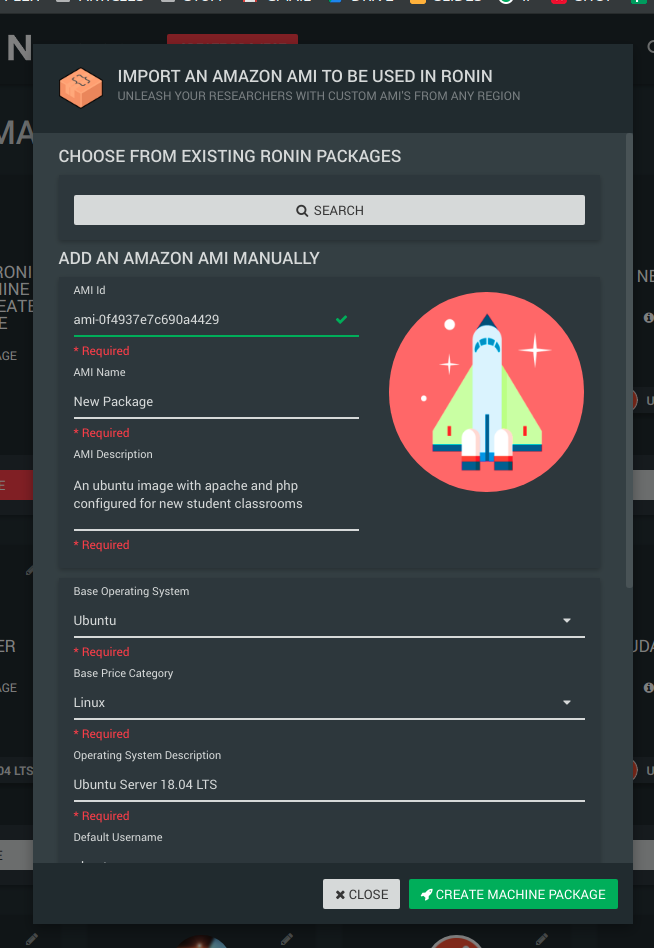Click the rocket ship illustration
This screenshot has height=948, width=654.
click(486, 392)
